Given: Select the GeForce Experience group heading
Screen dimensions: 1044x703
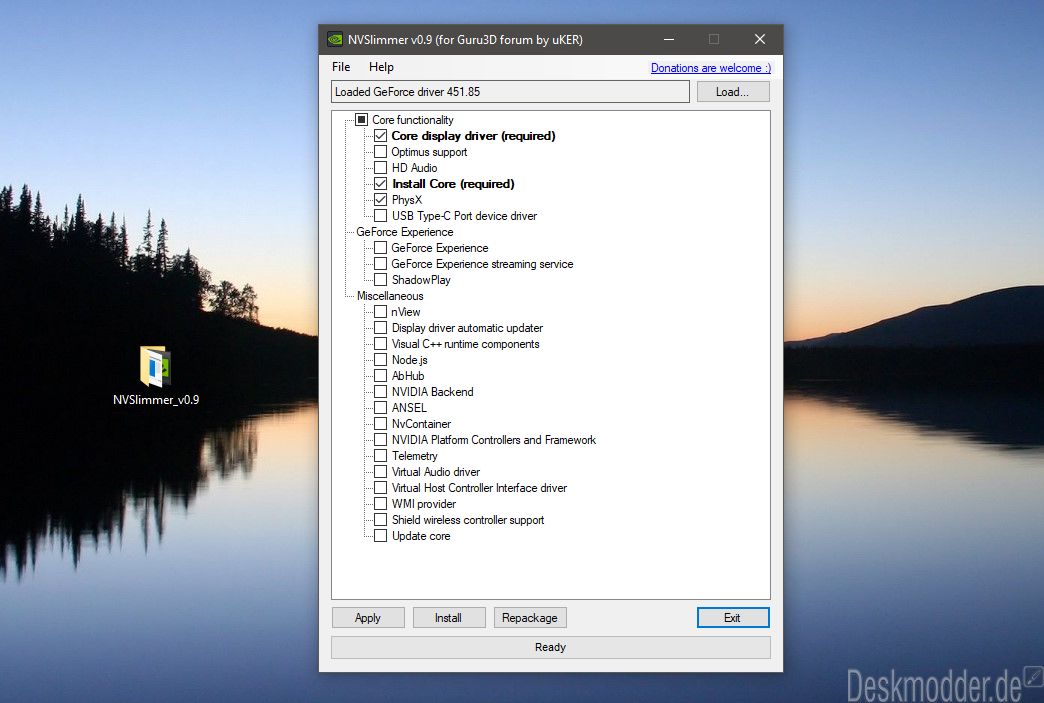Looking at the screenshot, I should pyautogui.click(x=405, y=232).
